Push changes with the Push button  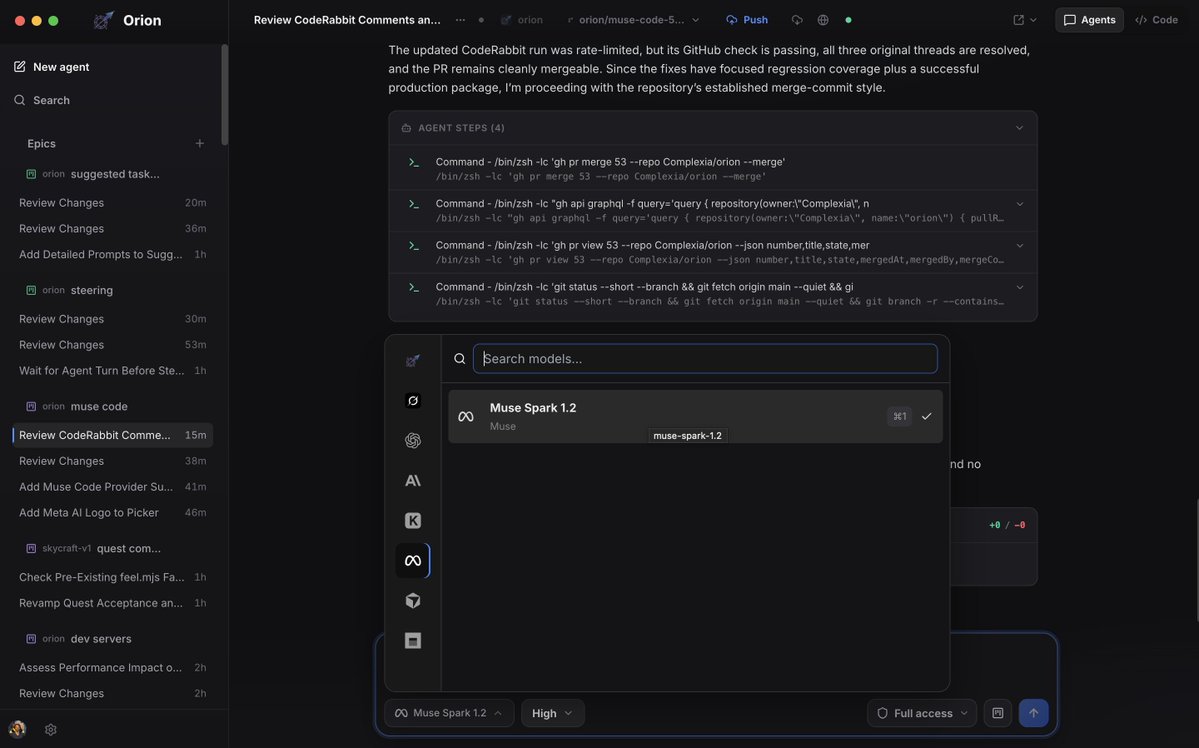[747, 20]
